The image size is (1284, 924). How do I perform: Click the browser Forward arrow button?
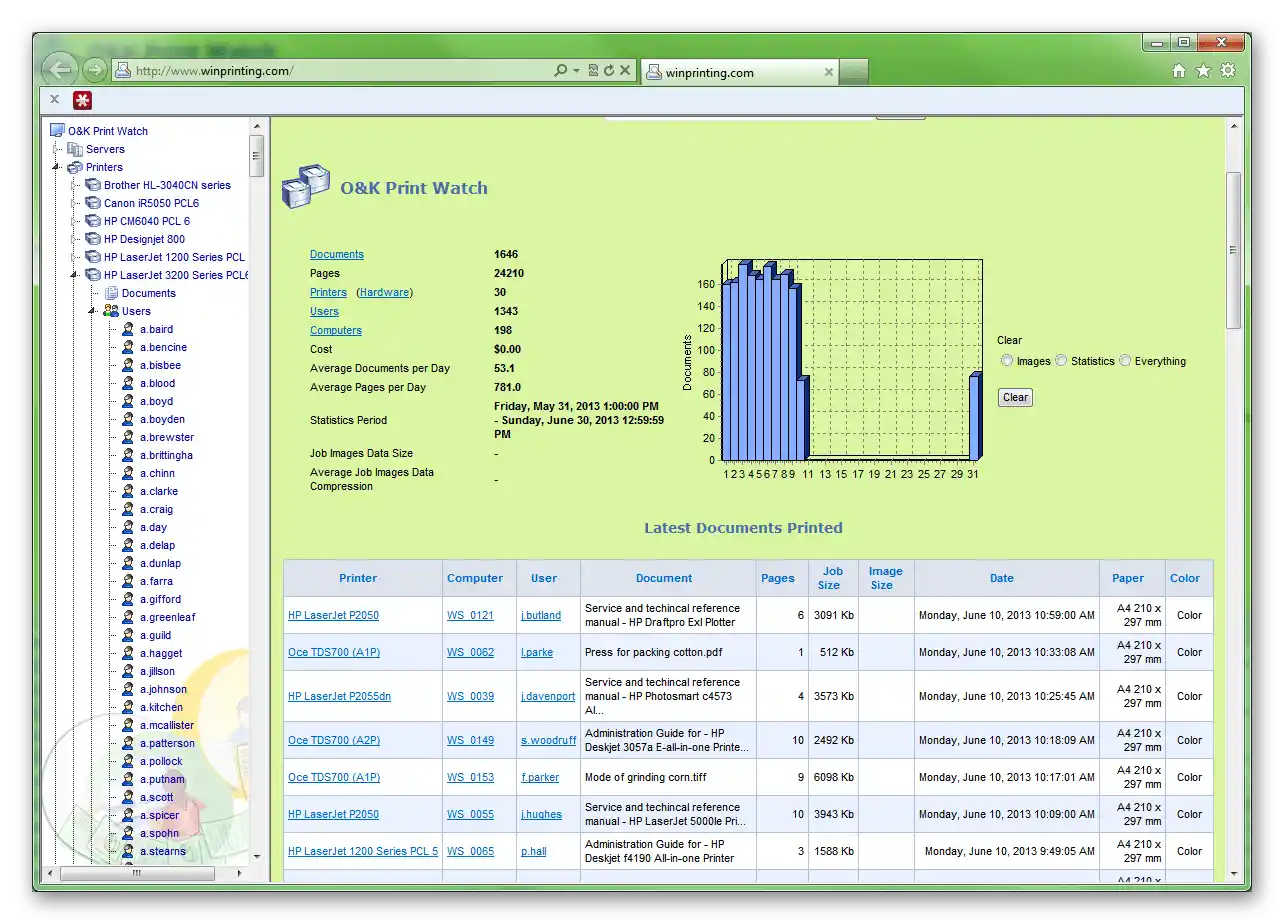tap(95, 70)
